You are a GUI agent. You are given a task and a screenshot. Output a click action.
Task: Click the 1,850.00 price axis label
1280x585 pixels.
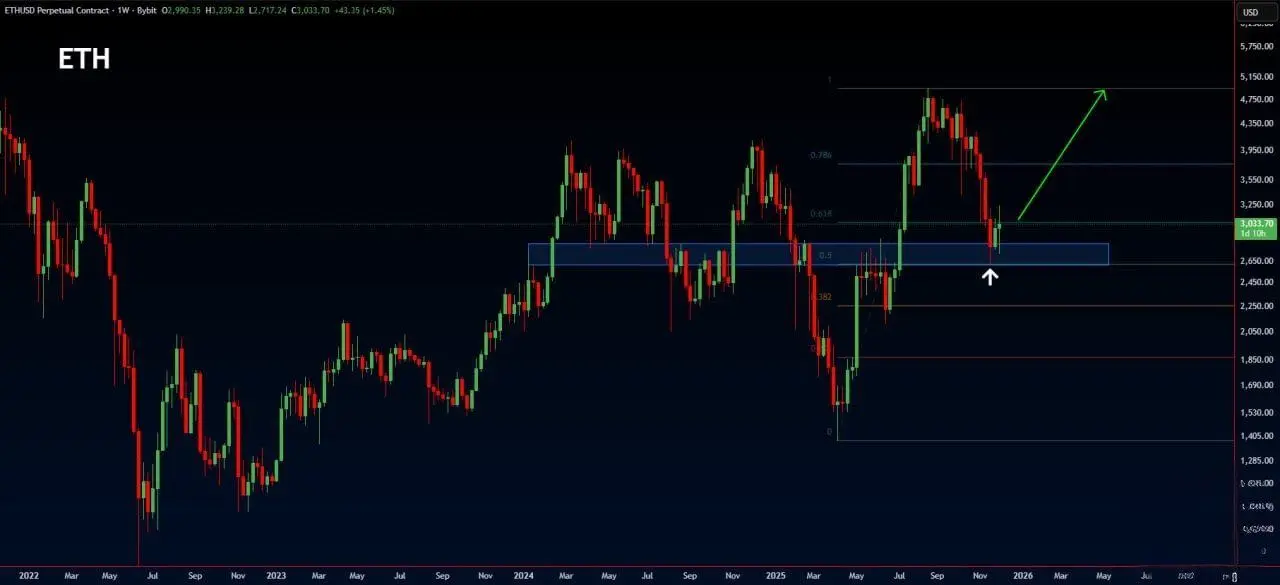pos(1256,358)
